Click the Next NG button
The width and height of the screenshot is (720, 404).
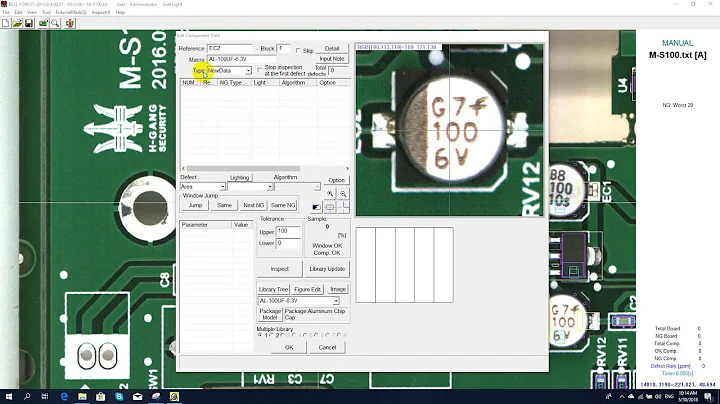[x=253, y=205]
